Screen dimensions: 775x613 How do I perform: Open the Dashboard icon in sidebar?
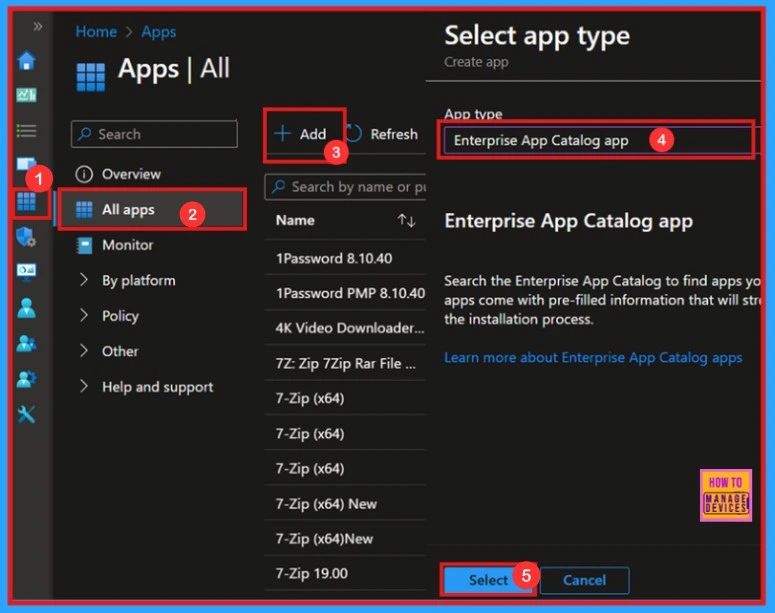pos(26,96)
